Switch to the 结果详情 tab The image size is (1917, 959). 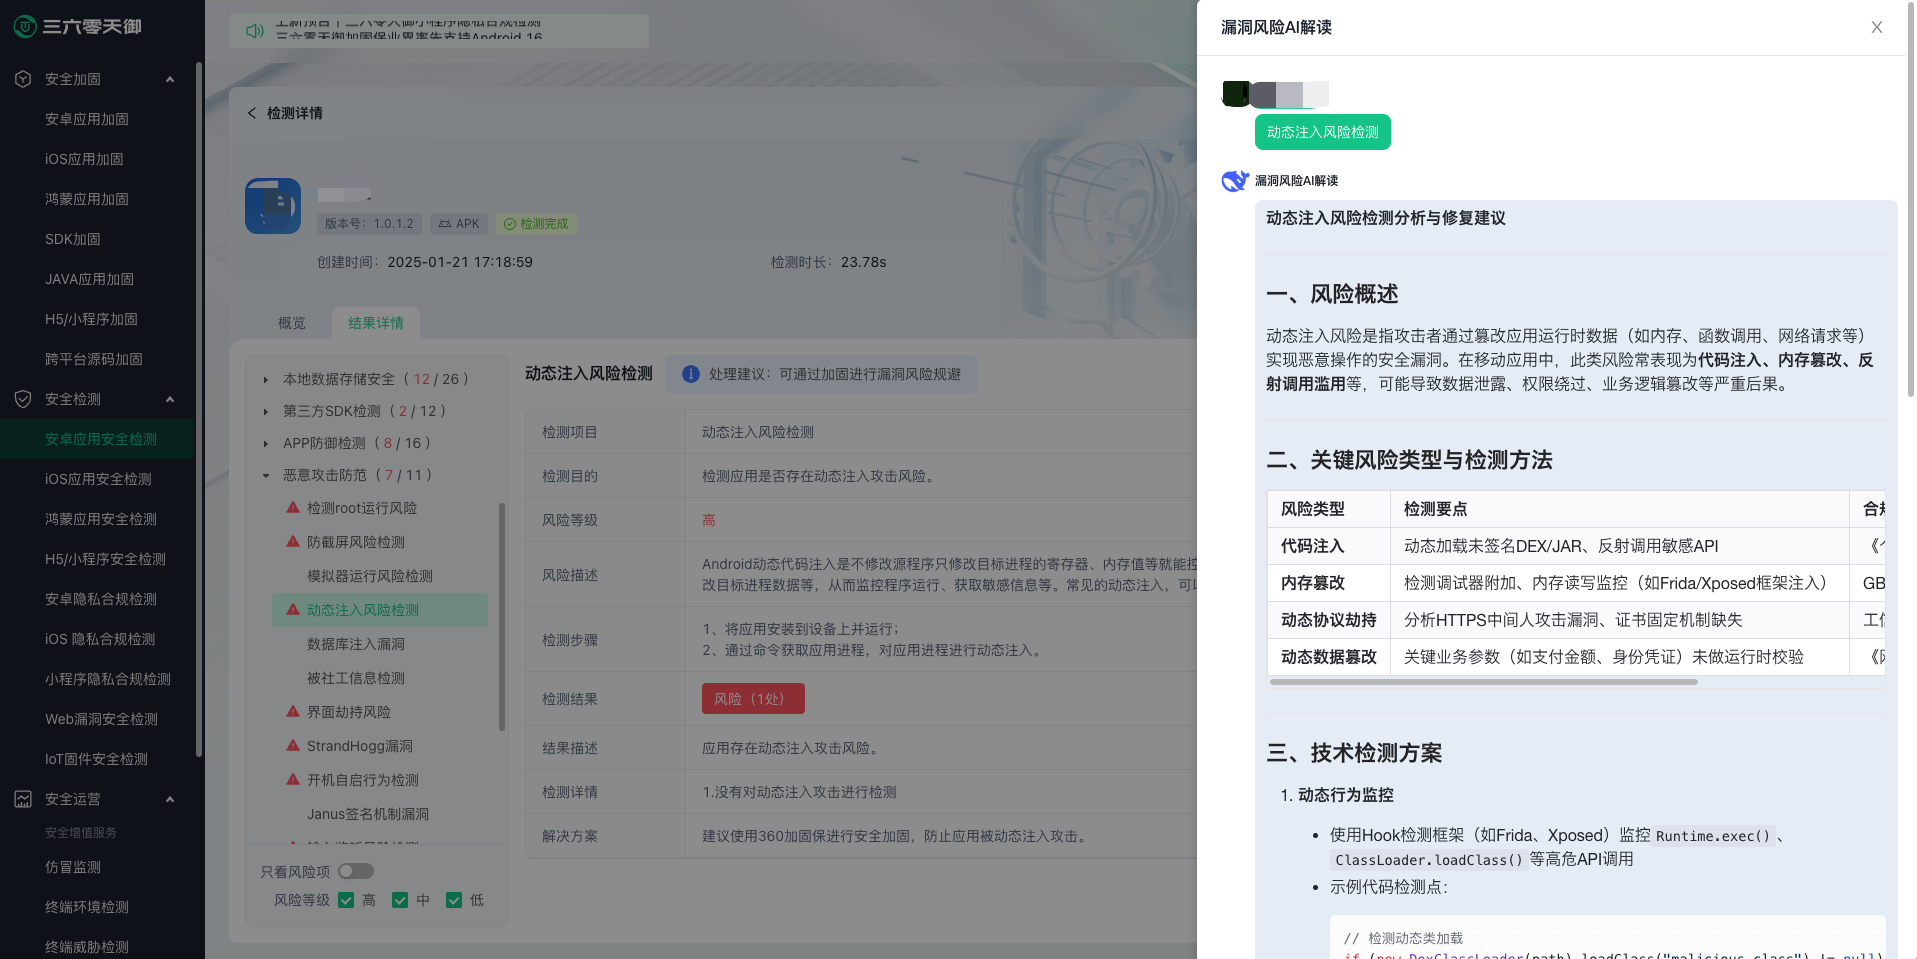[x=376, y=323]
